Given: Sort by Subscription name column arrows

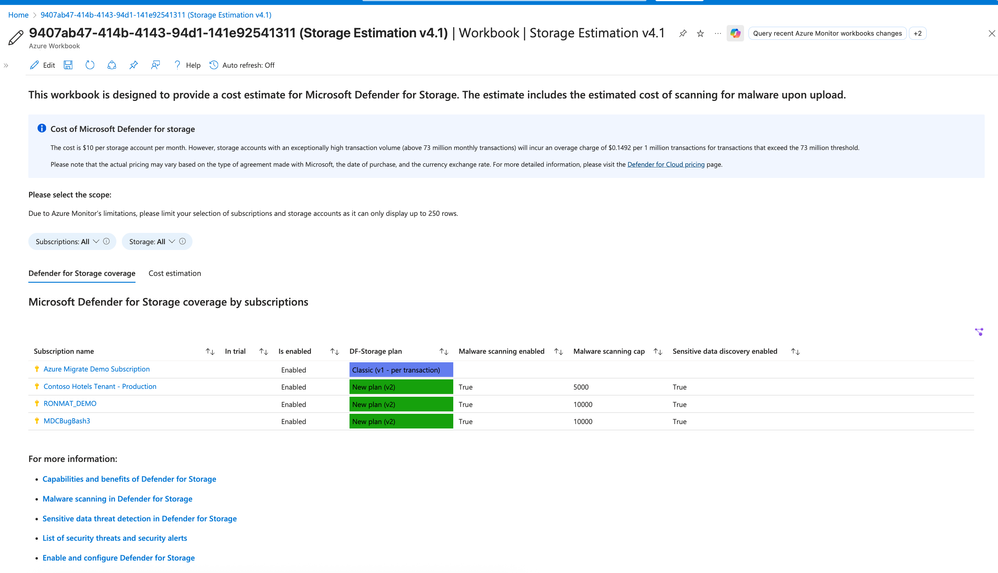Looking at the screenshot, I should pyautogui.click(x=210, y=351).
